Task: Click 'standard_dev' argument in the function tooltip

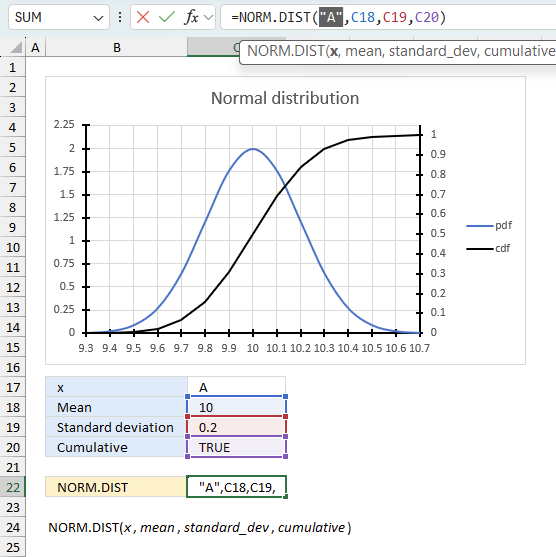Action: (432, 52)
